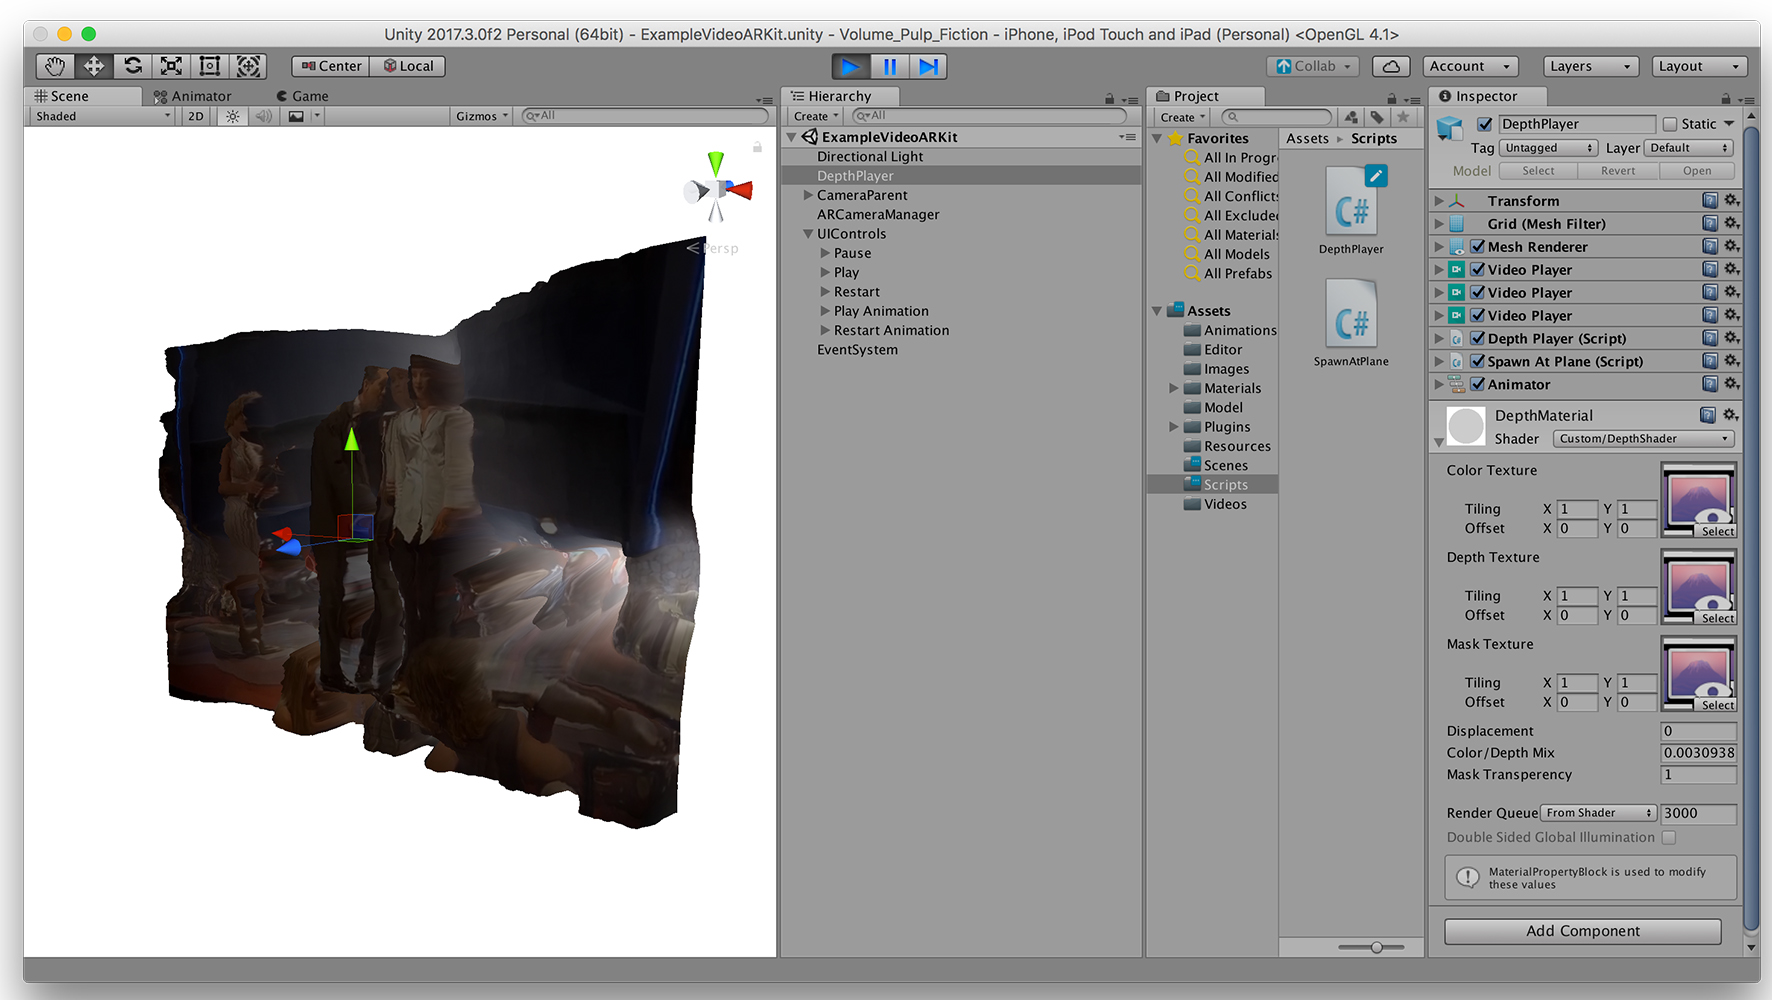Toggle Double Sided Global Illumination checkbox
1772x1000 pixels.
click(1669, 837)
